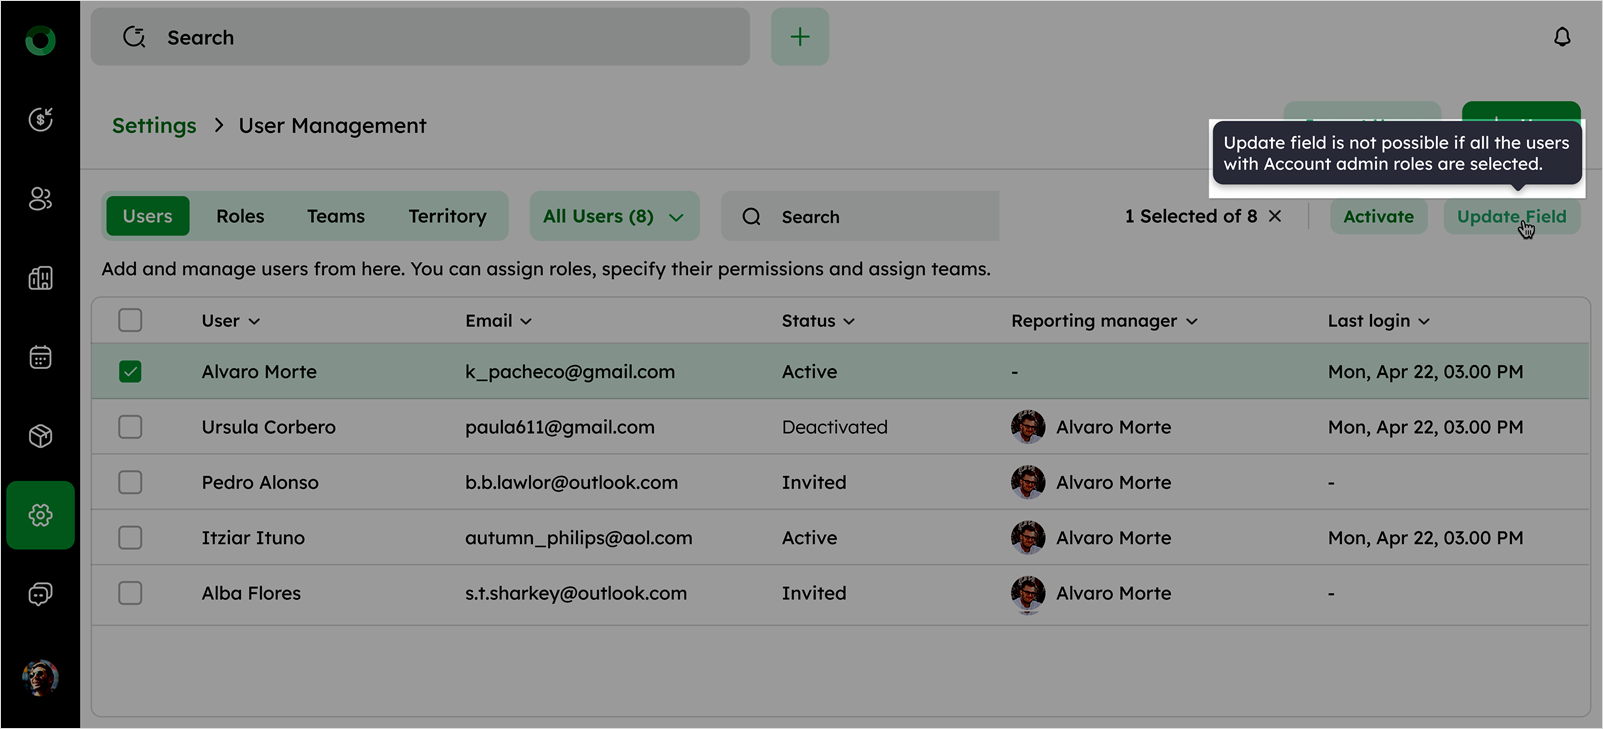Select the Ursula Corbero row checkbox
The height and width of the screenshot is (729, 1603).
tap(130, 427)
